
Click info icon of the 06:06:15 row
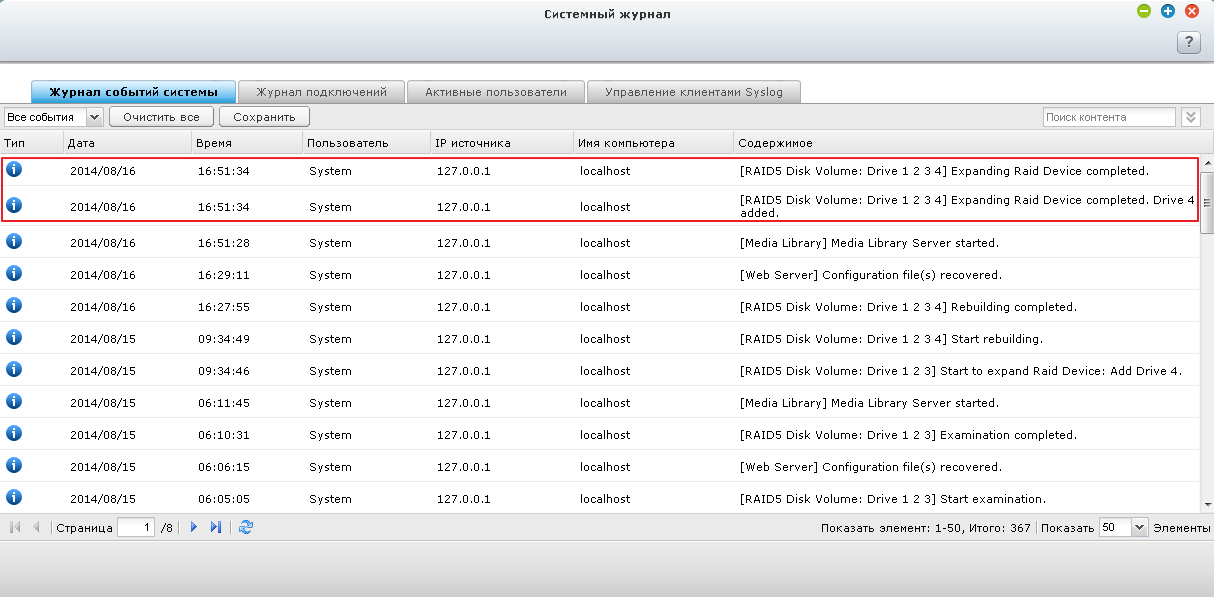click(x=14, y=465)
